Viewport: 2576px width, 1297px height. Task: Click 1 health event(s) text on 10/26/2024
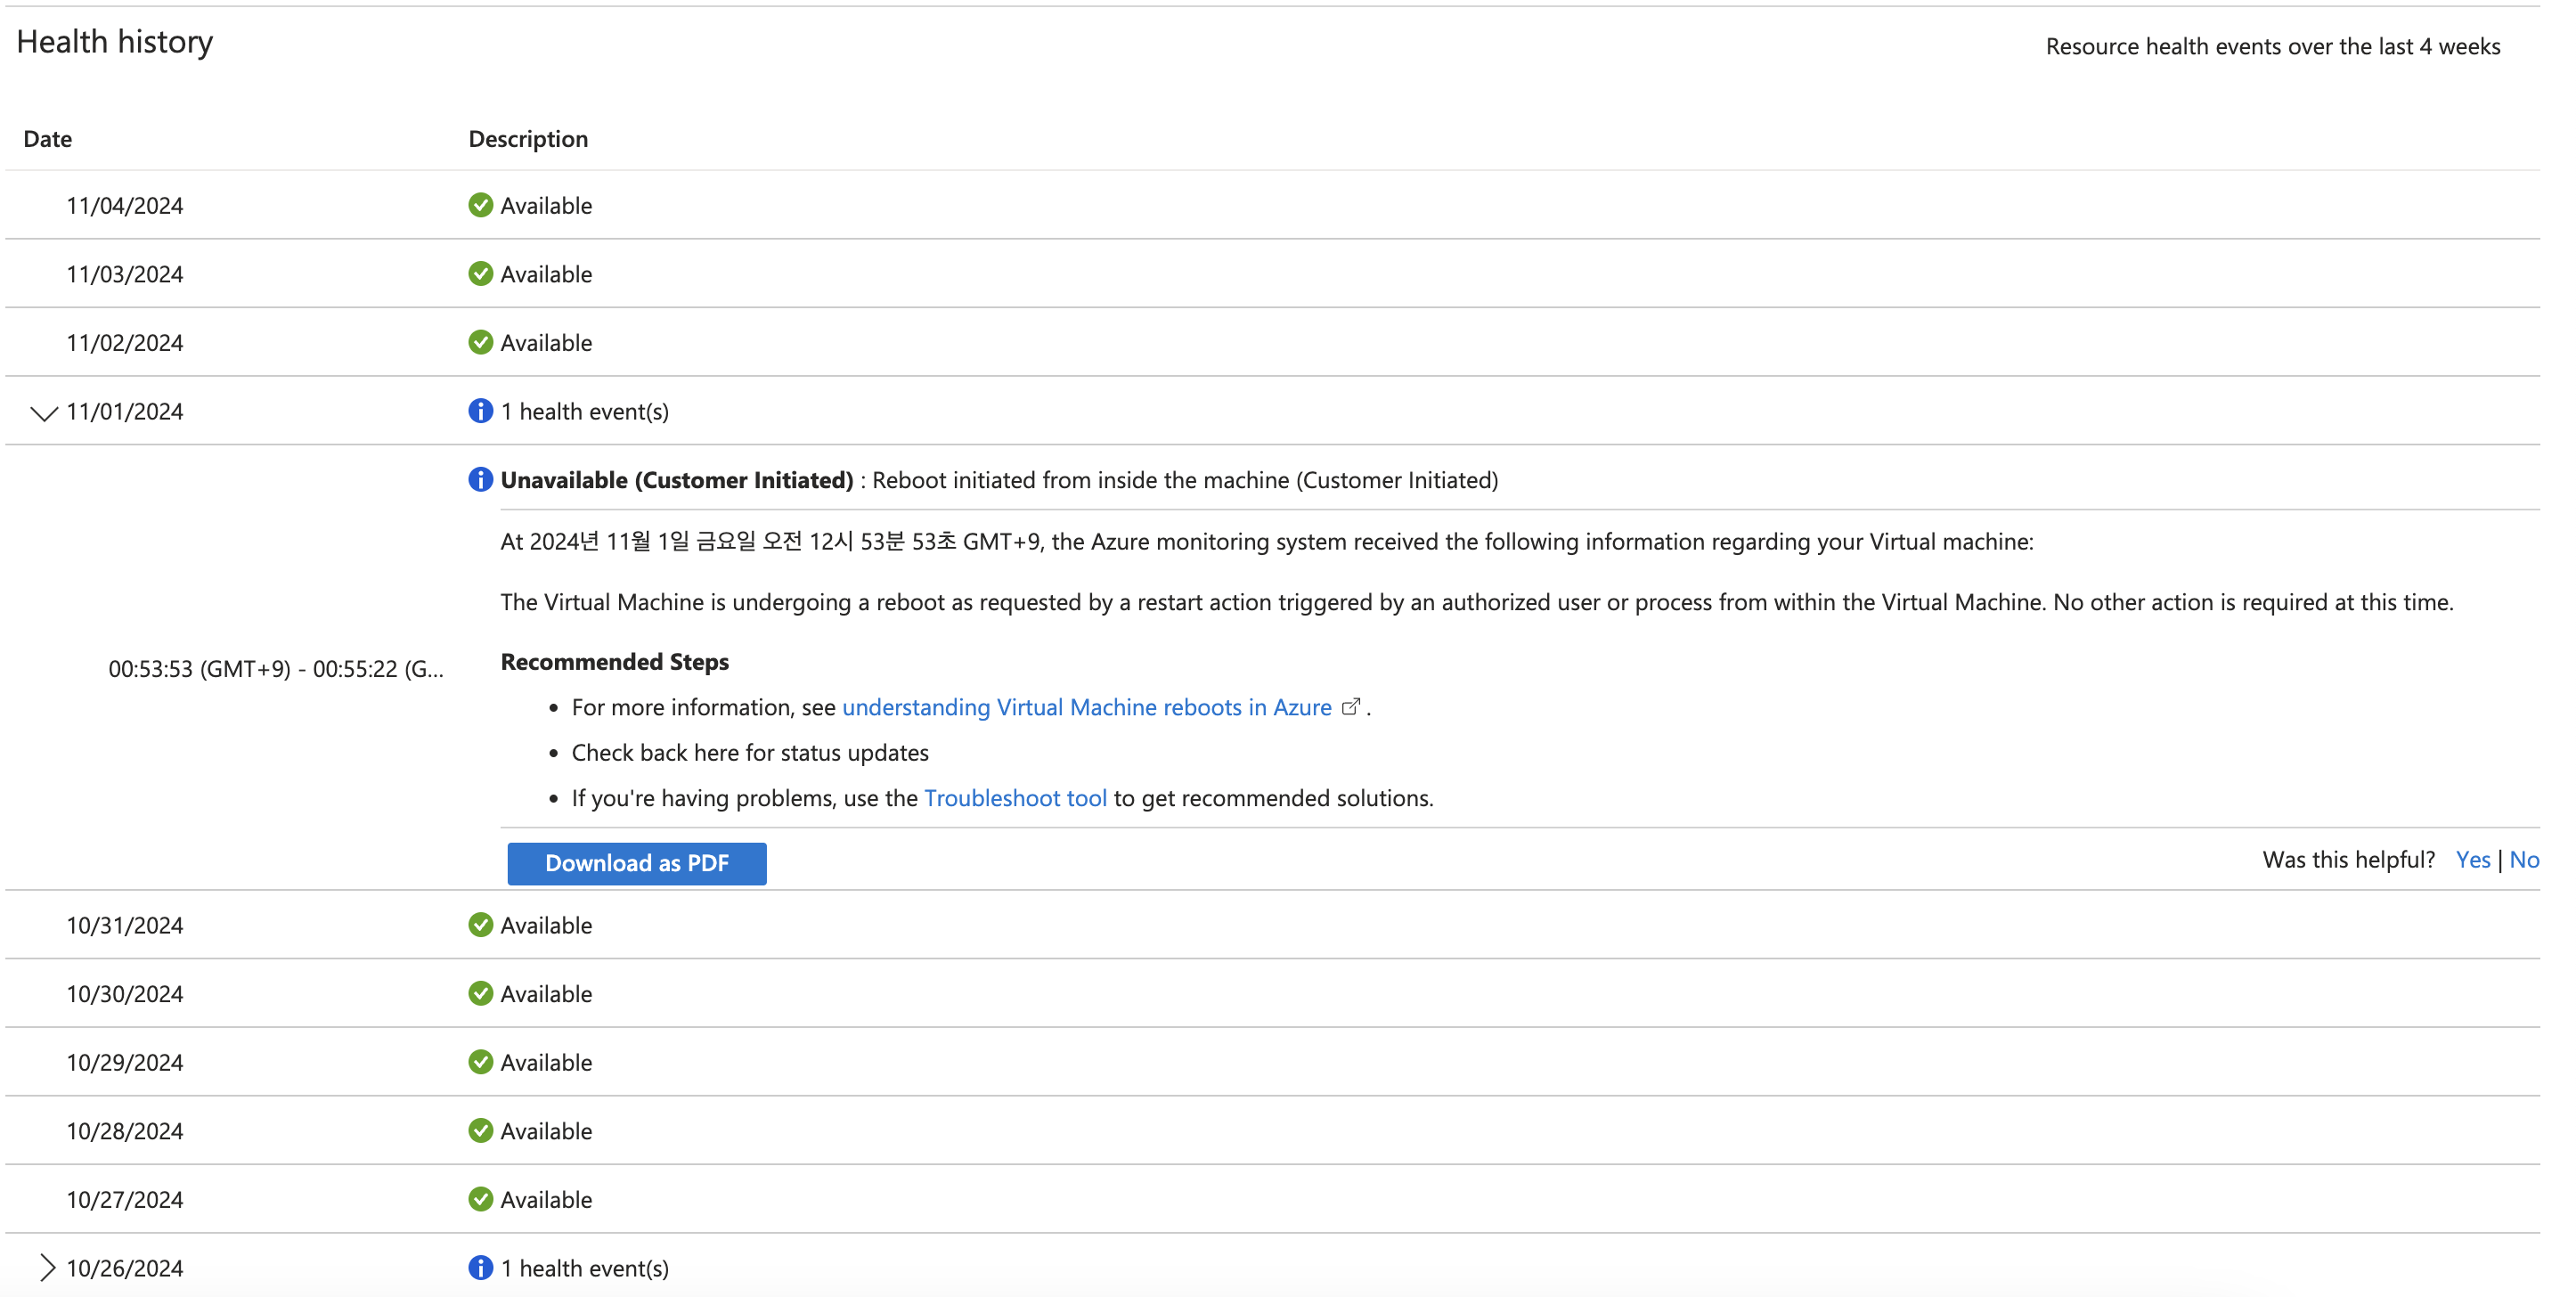[585, 1269]
